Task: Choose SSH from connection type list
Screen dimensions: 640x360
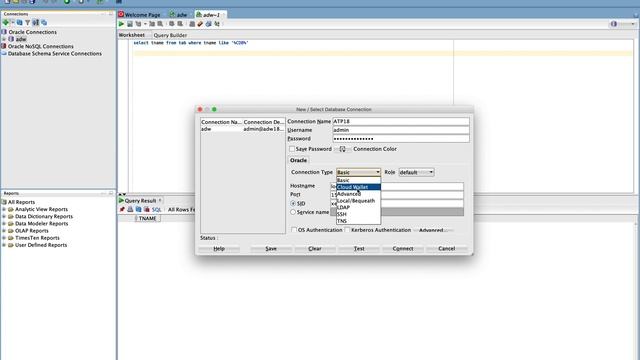Action: pos(358,214)
